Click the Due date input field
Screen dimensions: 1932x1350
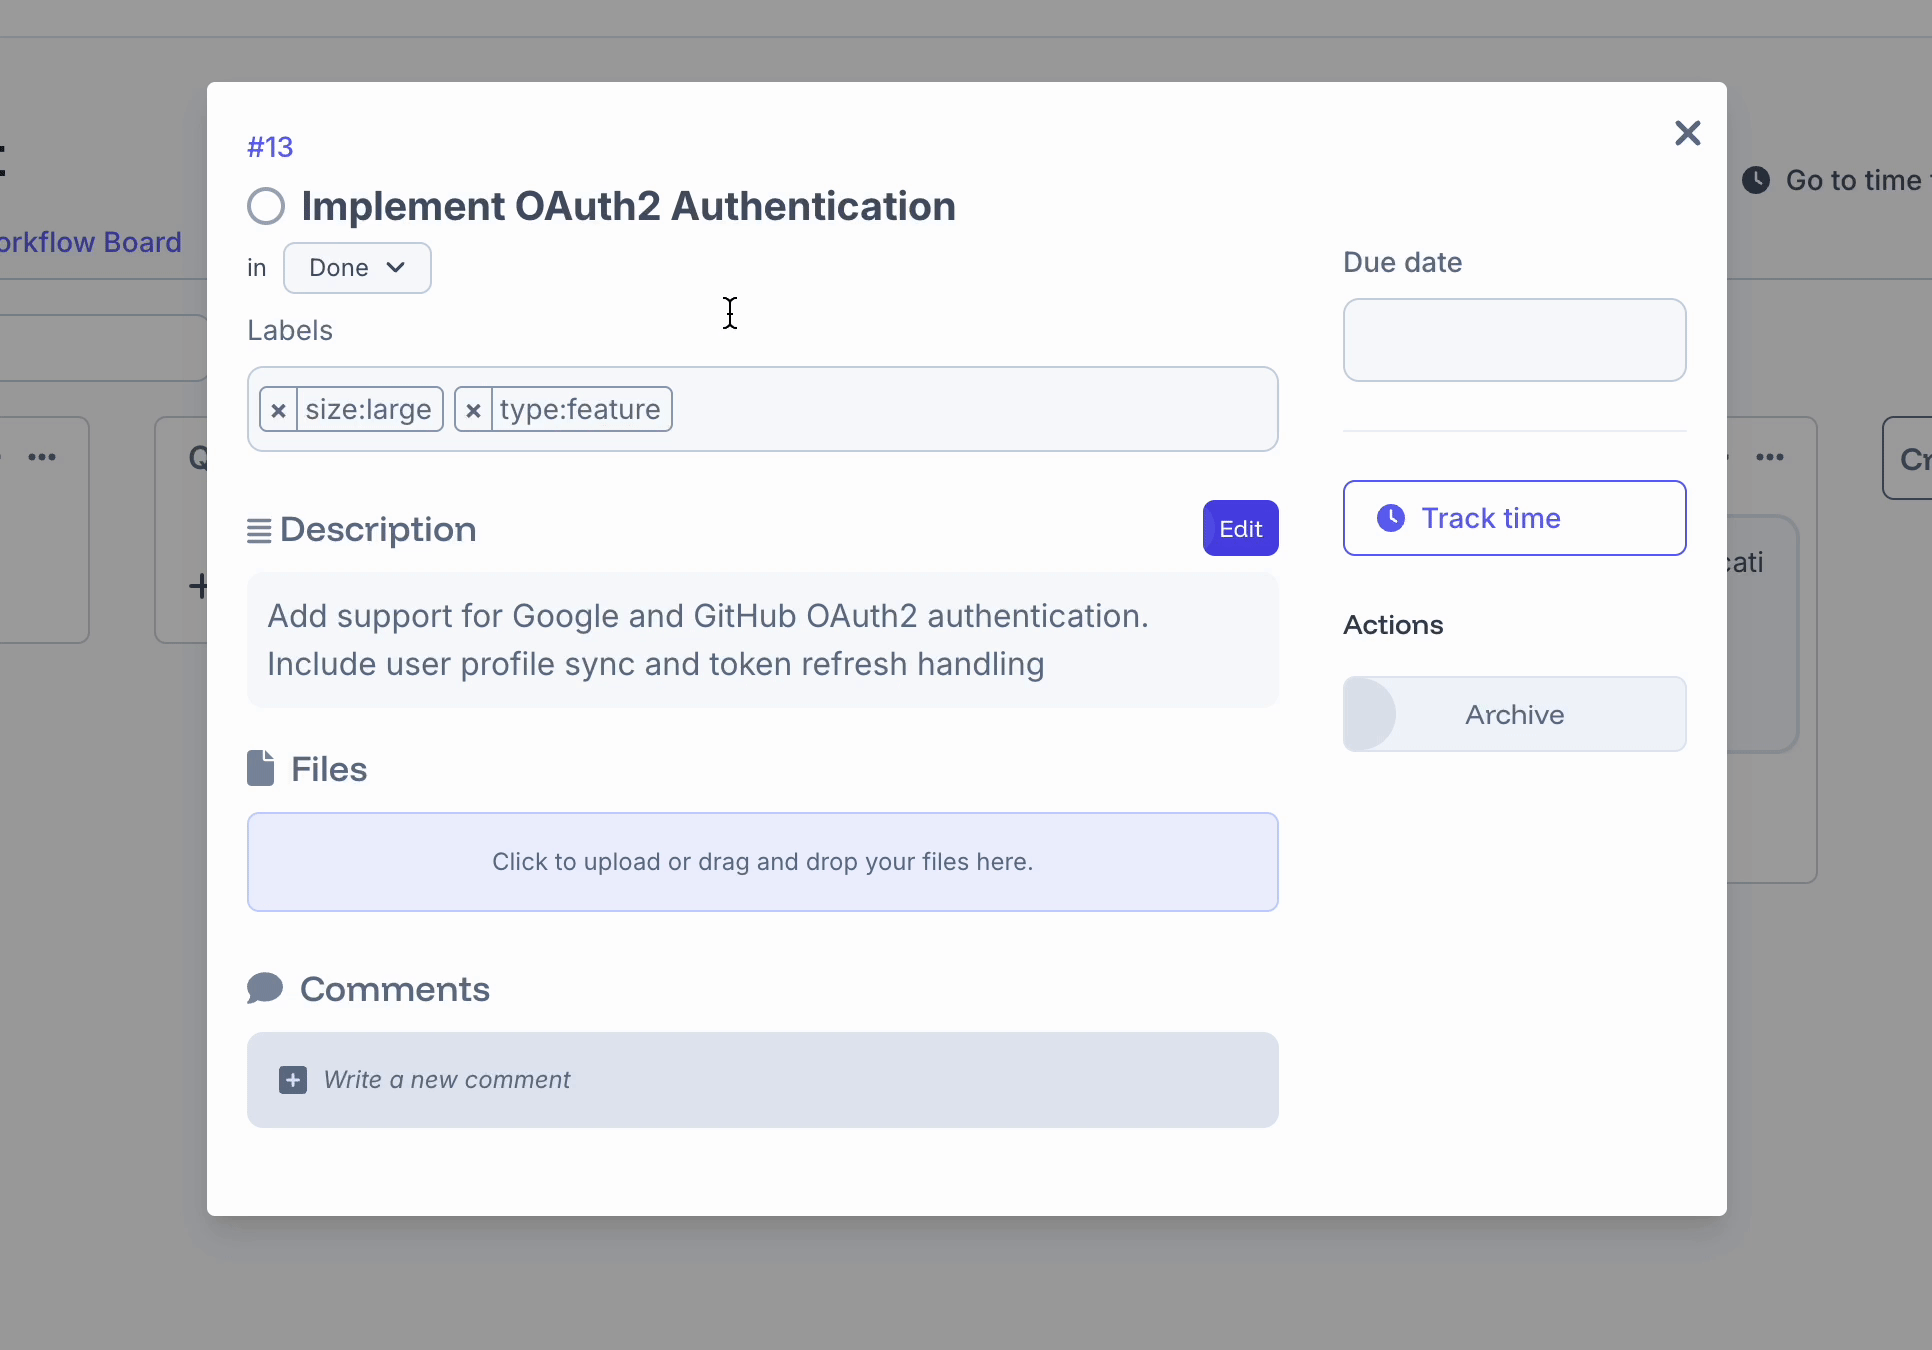[x=1514, y=340]
